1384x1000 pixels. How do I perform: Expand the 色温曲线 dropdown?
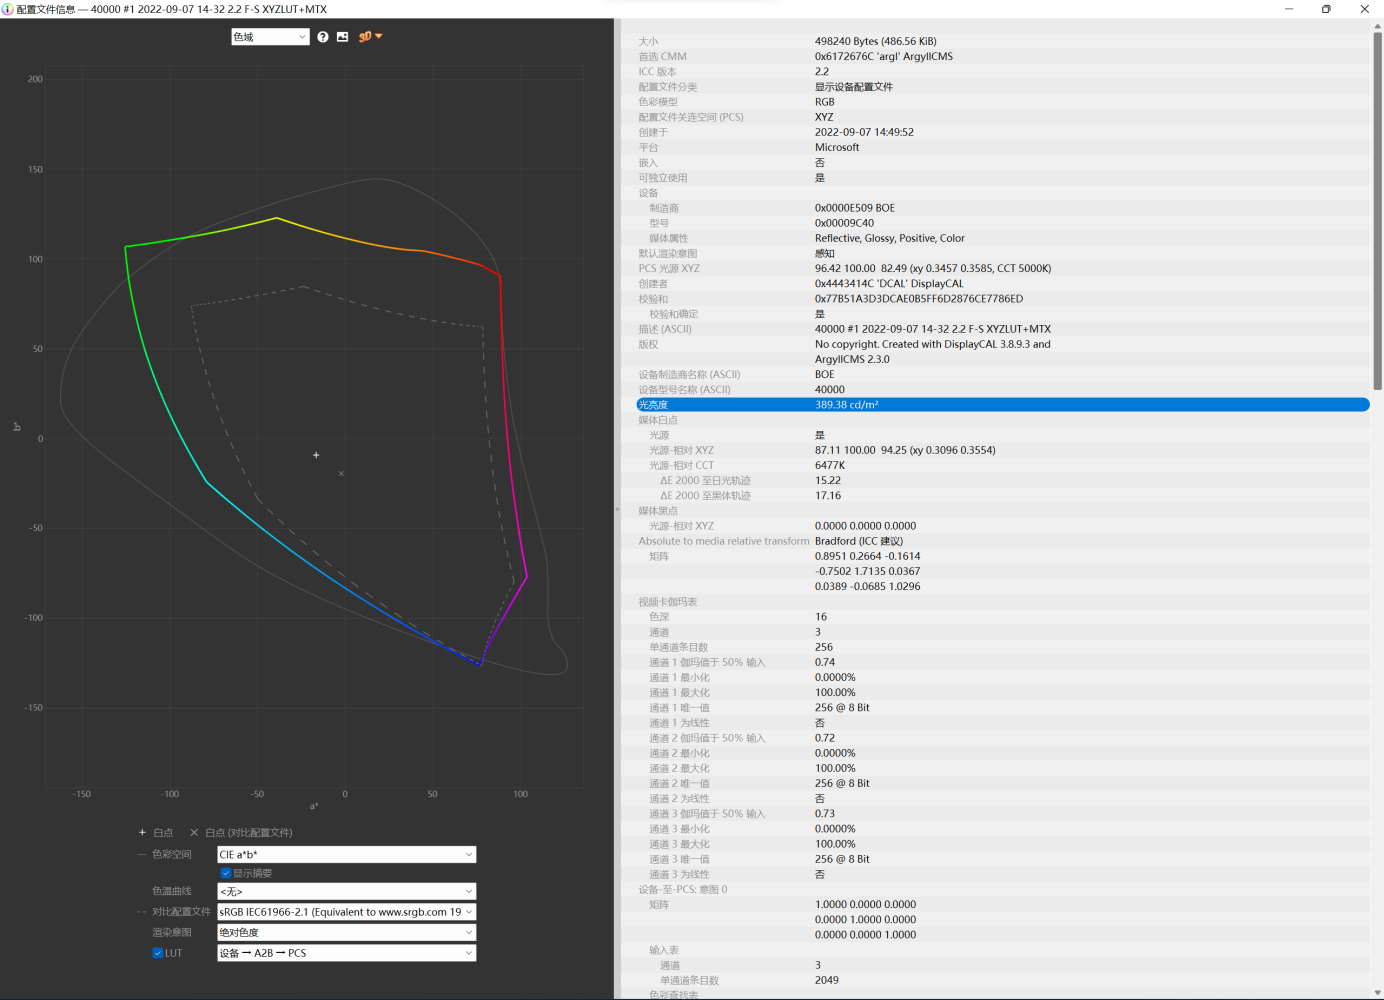pyautogui.click(x=346, y=892)
